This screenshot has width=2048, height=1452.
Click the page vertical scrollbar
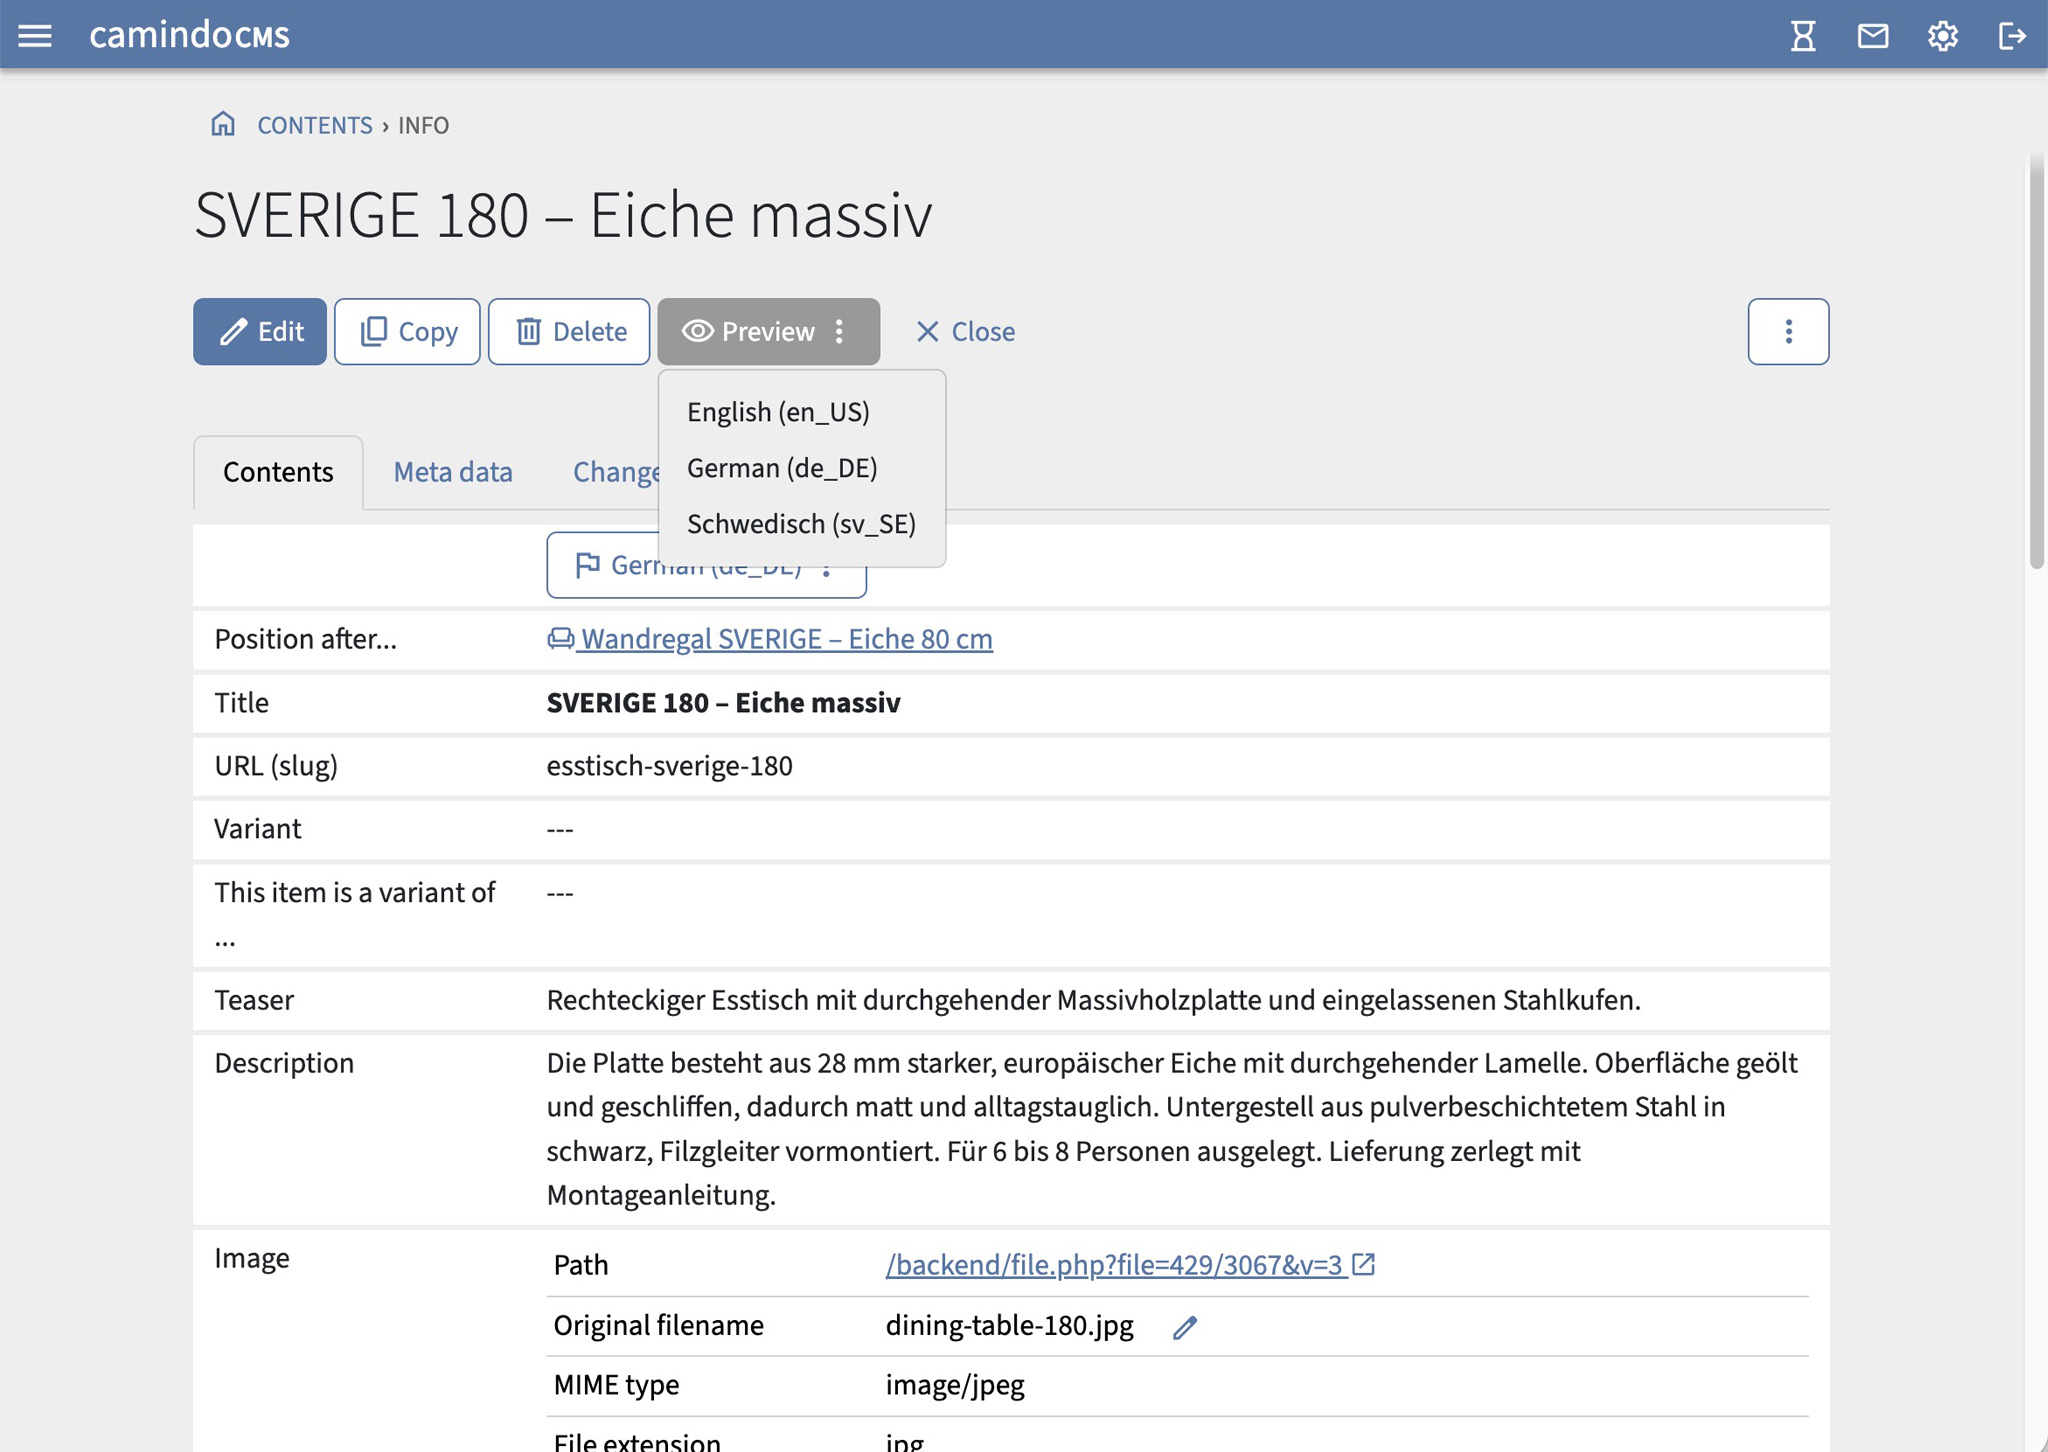coord(2036,360)
